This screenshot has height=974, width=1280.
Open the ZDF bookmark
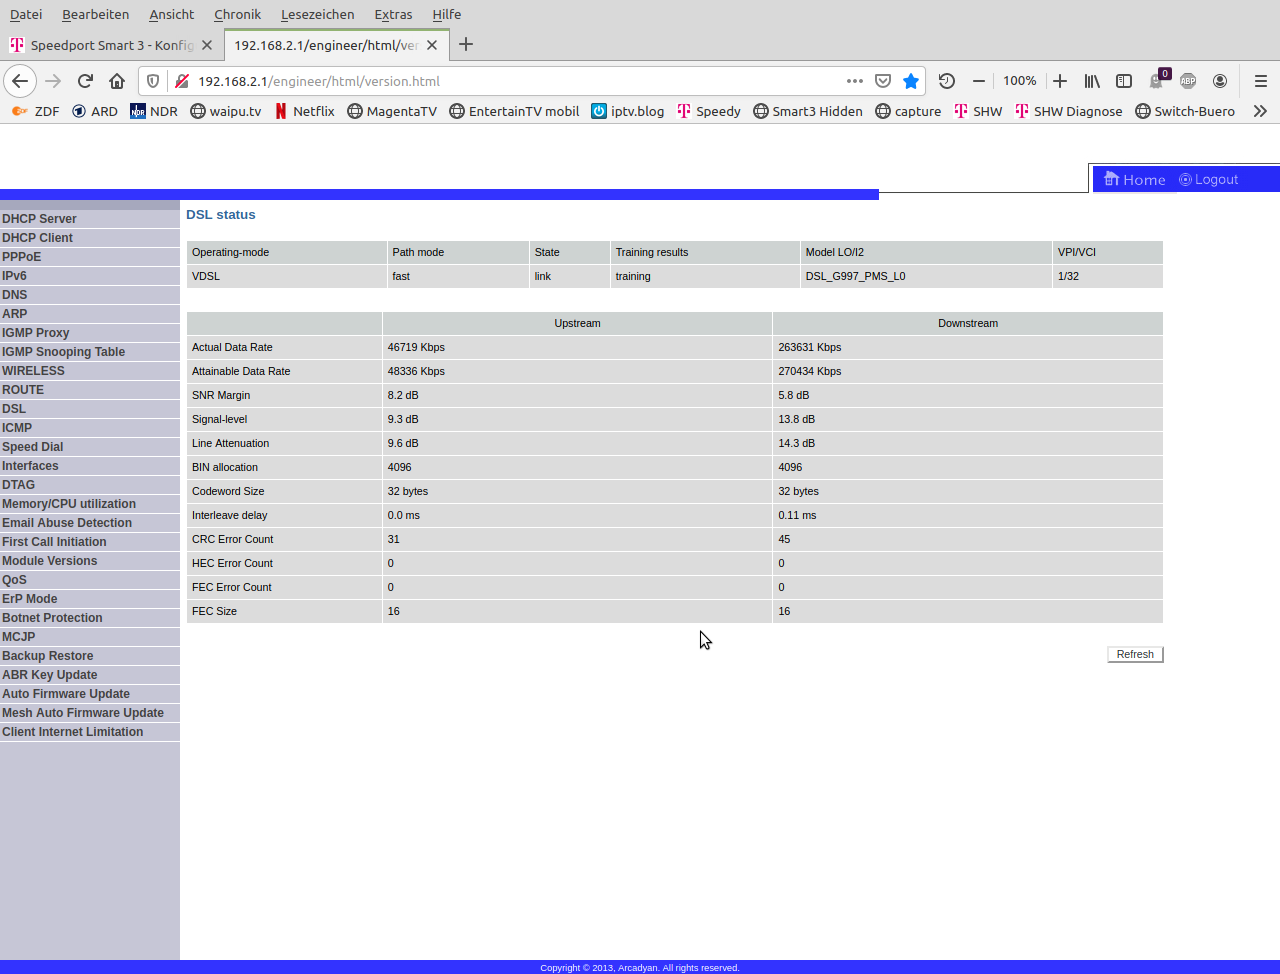coord(36,111)
